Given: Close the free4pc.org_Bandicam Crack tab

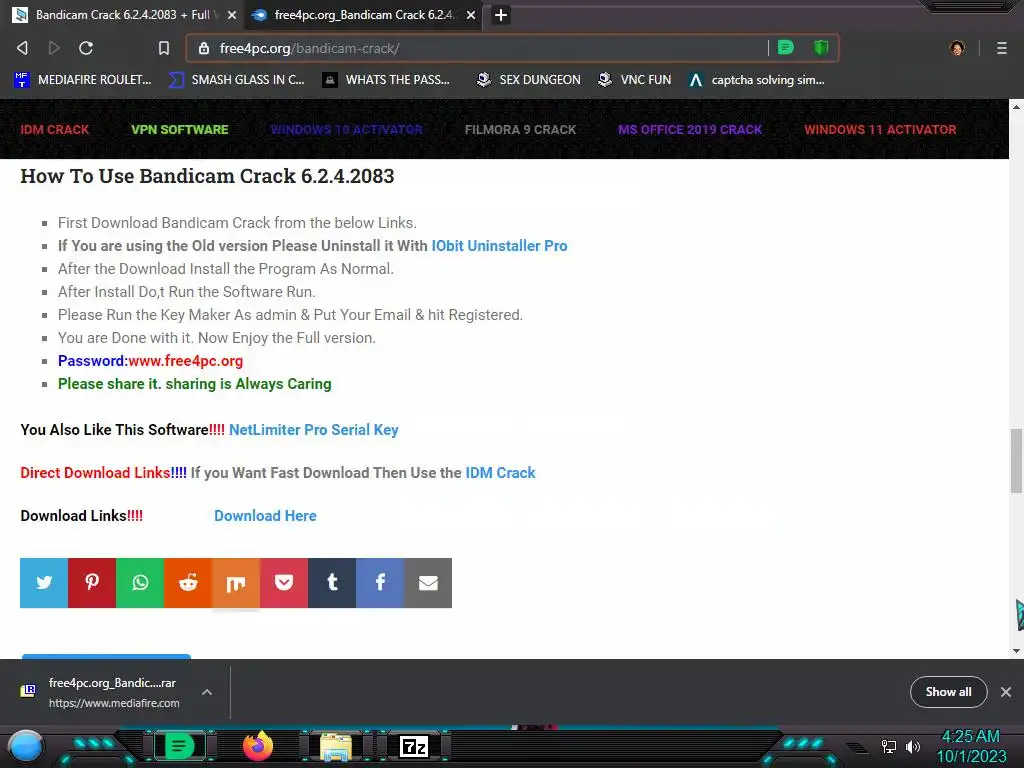Looking at the screenshot, I should (471, 15).
